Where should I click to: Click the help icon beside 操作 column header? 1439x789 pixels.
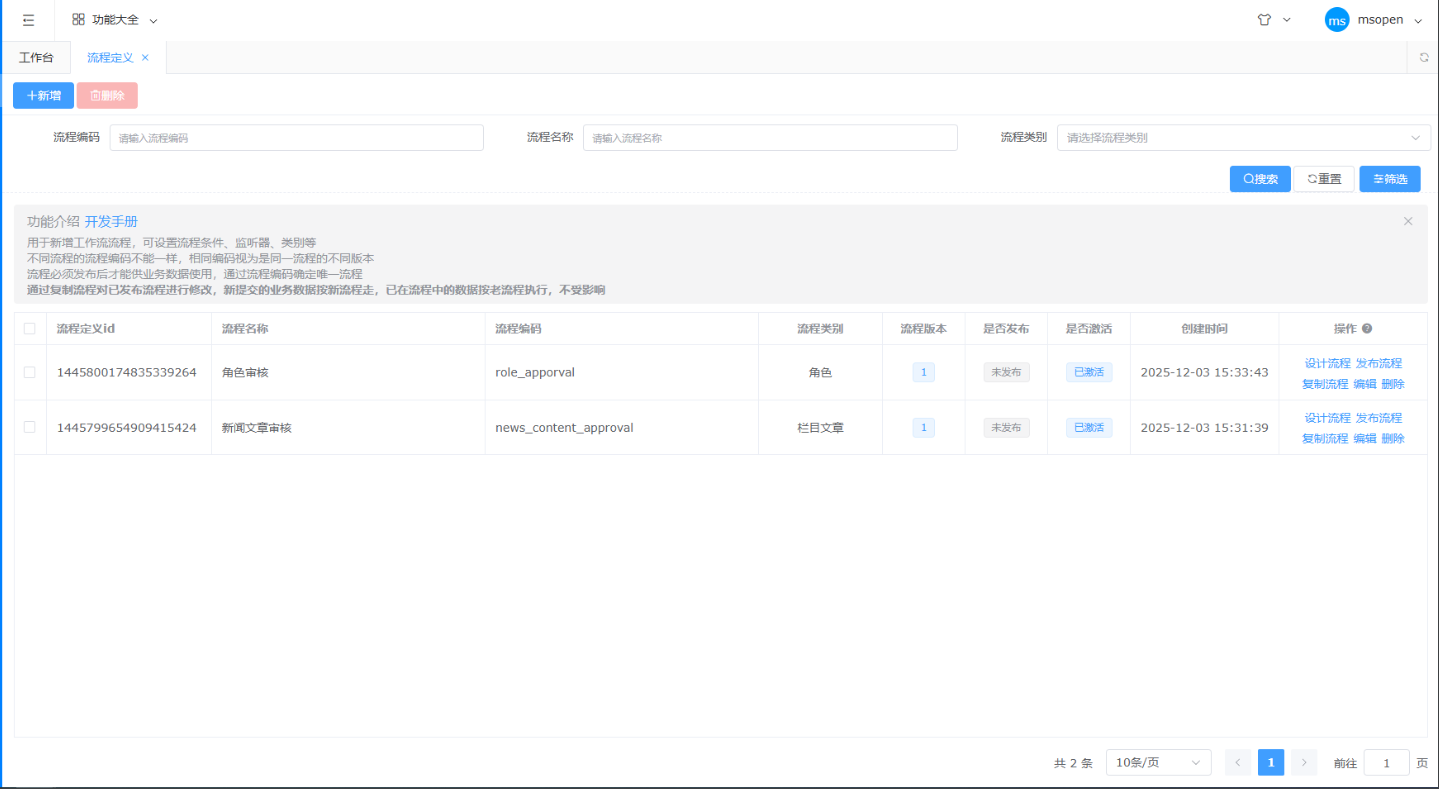(x=1367, y=328)
